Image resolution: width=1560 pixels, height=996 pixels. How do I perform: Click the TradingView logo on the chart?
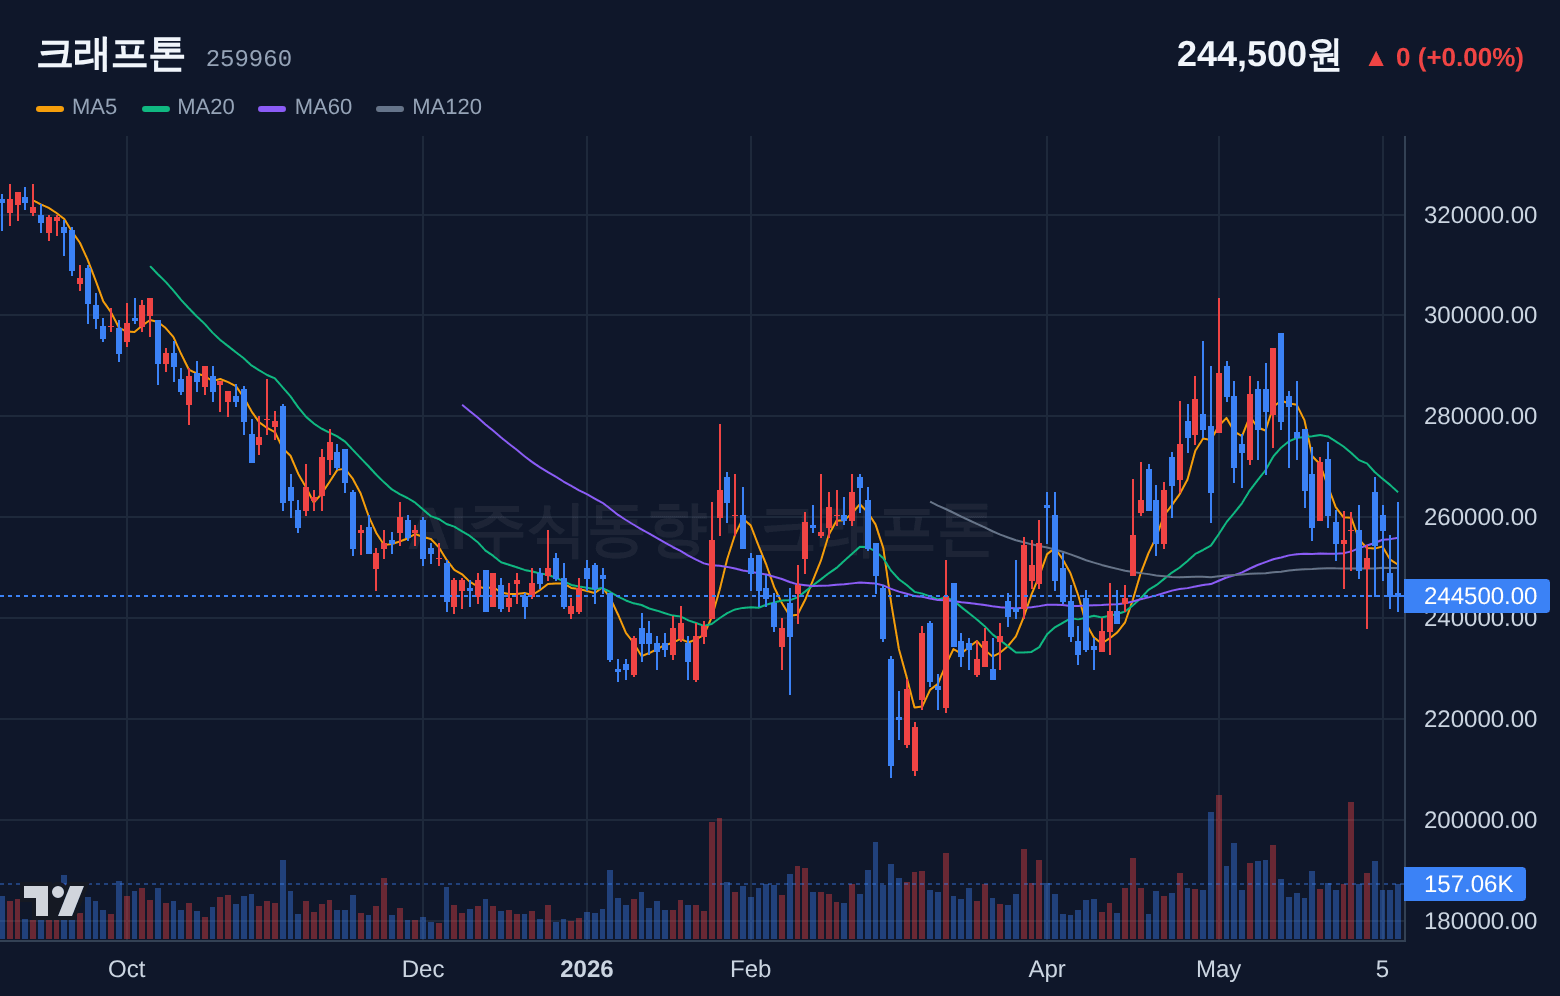pos(54,900)
